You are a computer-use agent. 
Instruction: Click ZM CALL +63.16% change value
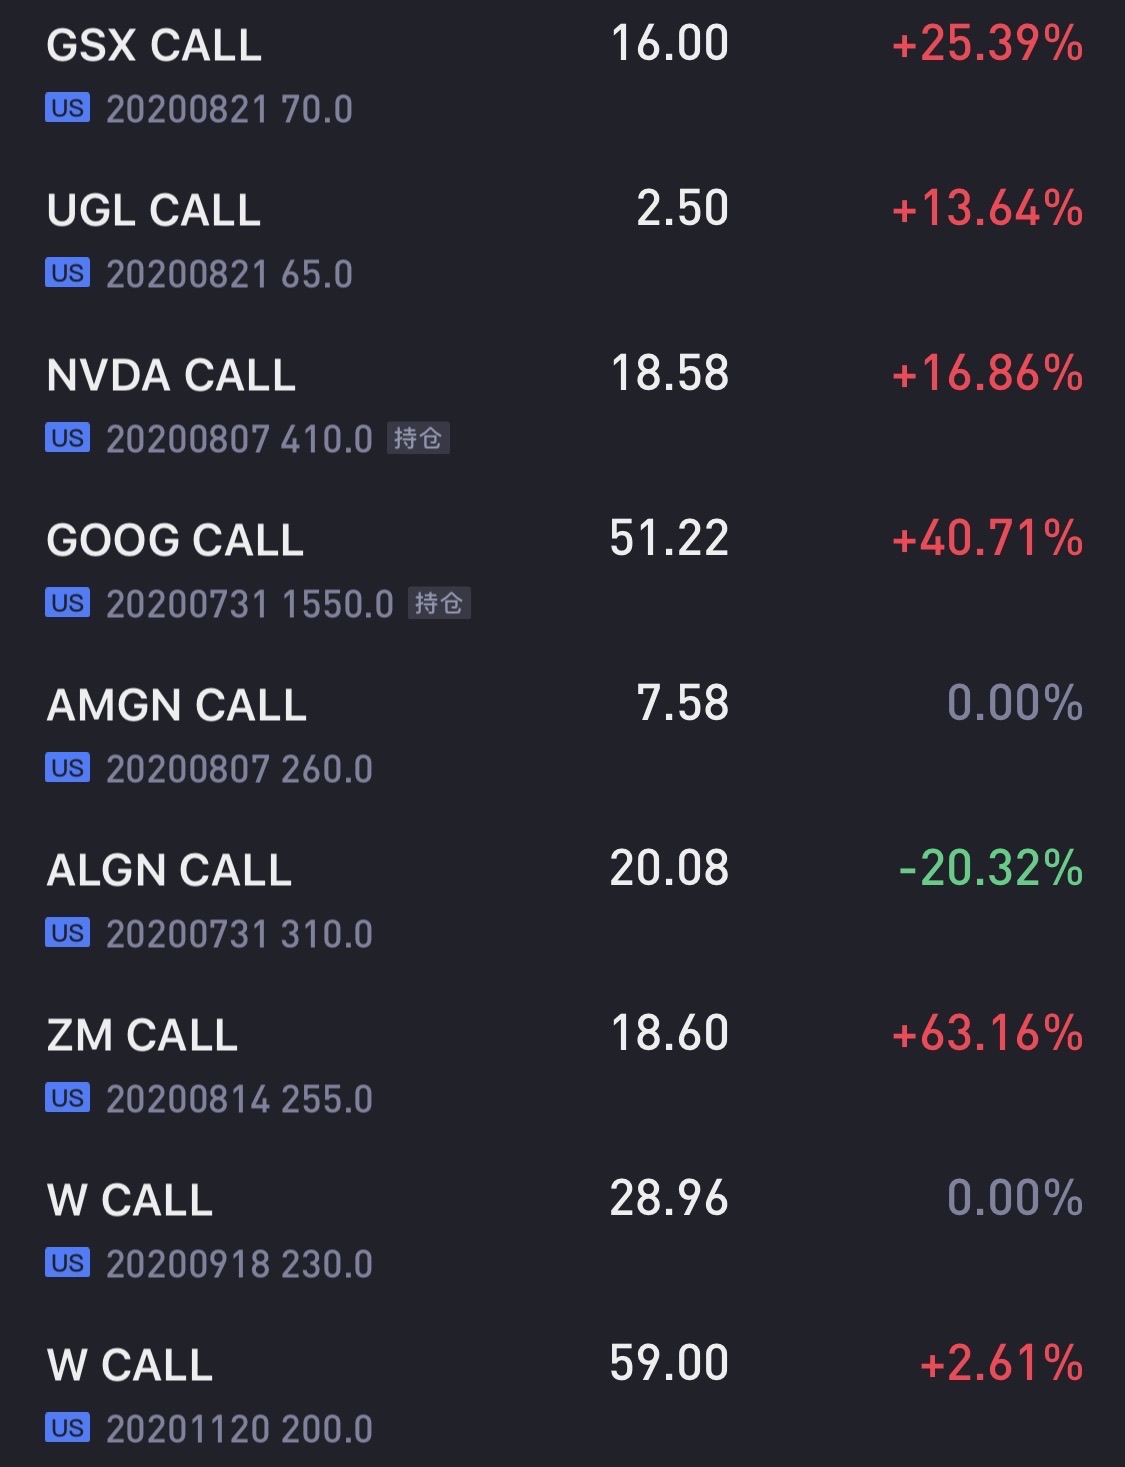pos(987,1033)
